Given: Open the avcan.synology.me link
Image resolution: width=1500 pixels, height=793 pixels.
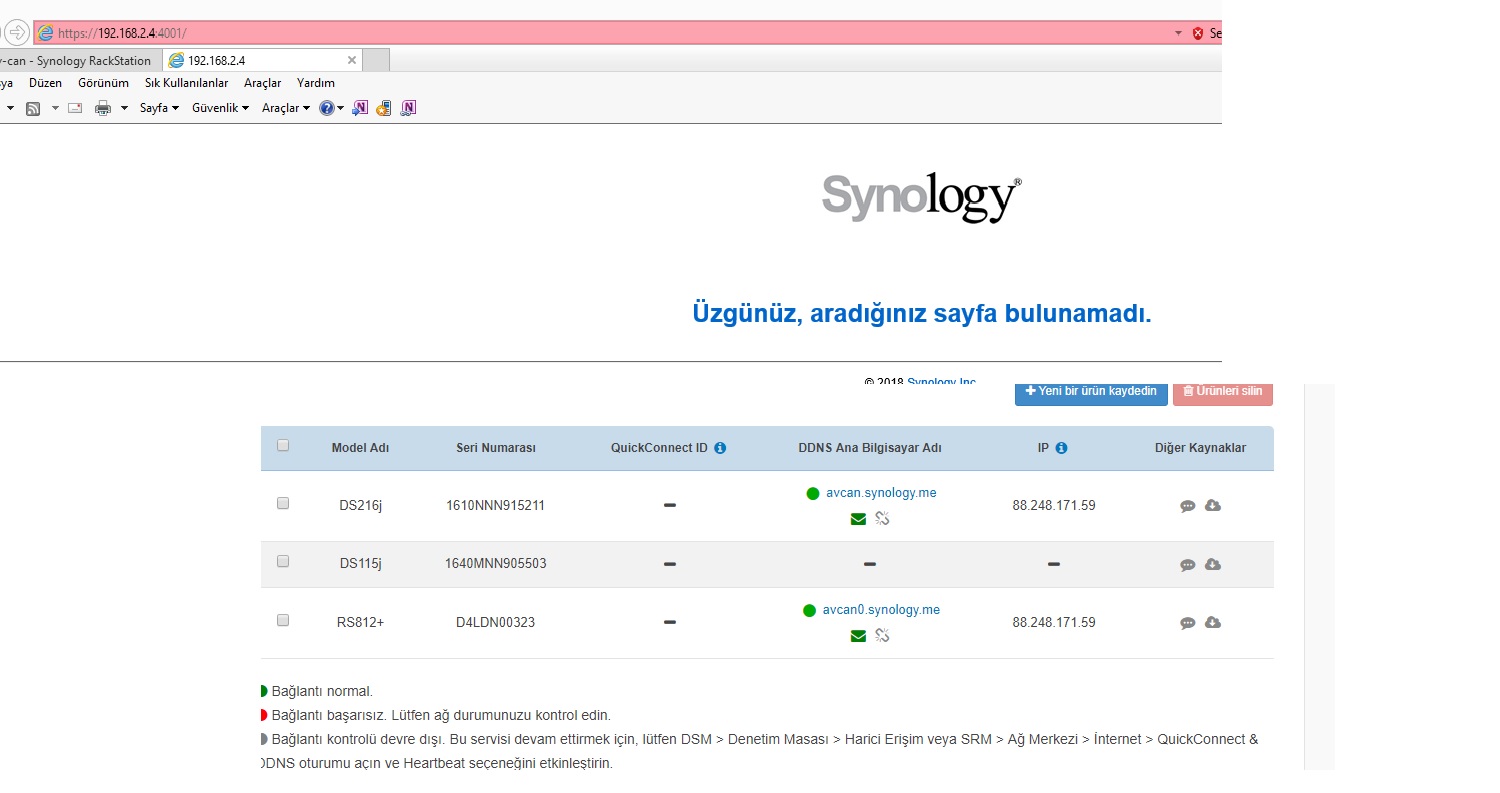Looking at the screenshot, I should coord(881,493).
